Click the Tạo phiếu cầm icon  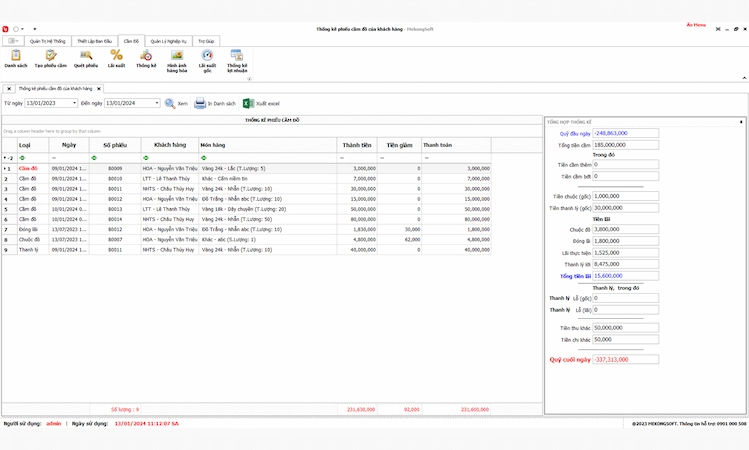[x=51, y=55]
